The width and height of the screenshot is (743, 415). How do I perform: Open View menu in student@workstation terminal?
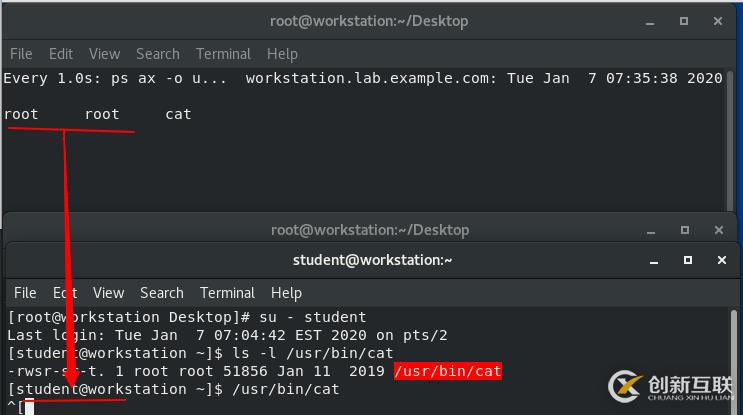(108, 293)
